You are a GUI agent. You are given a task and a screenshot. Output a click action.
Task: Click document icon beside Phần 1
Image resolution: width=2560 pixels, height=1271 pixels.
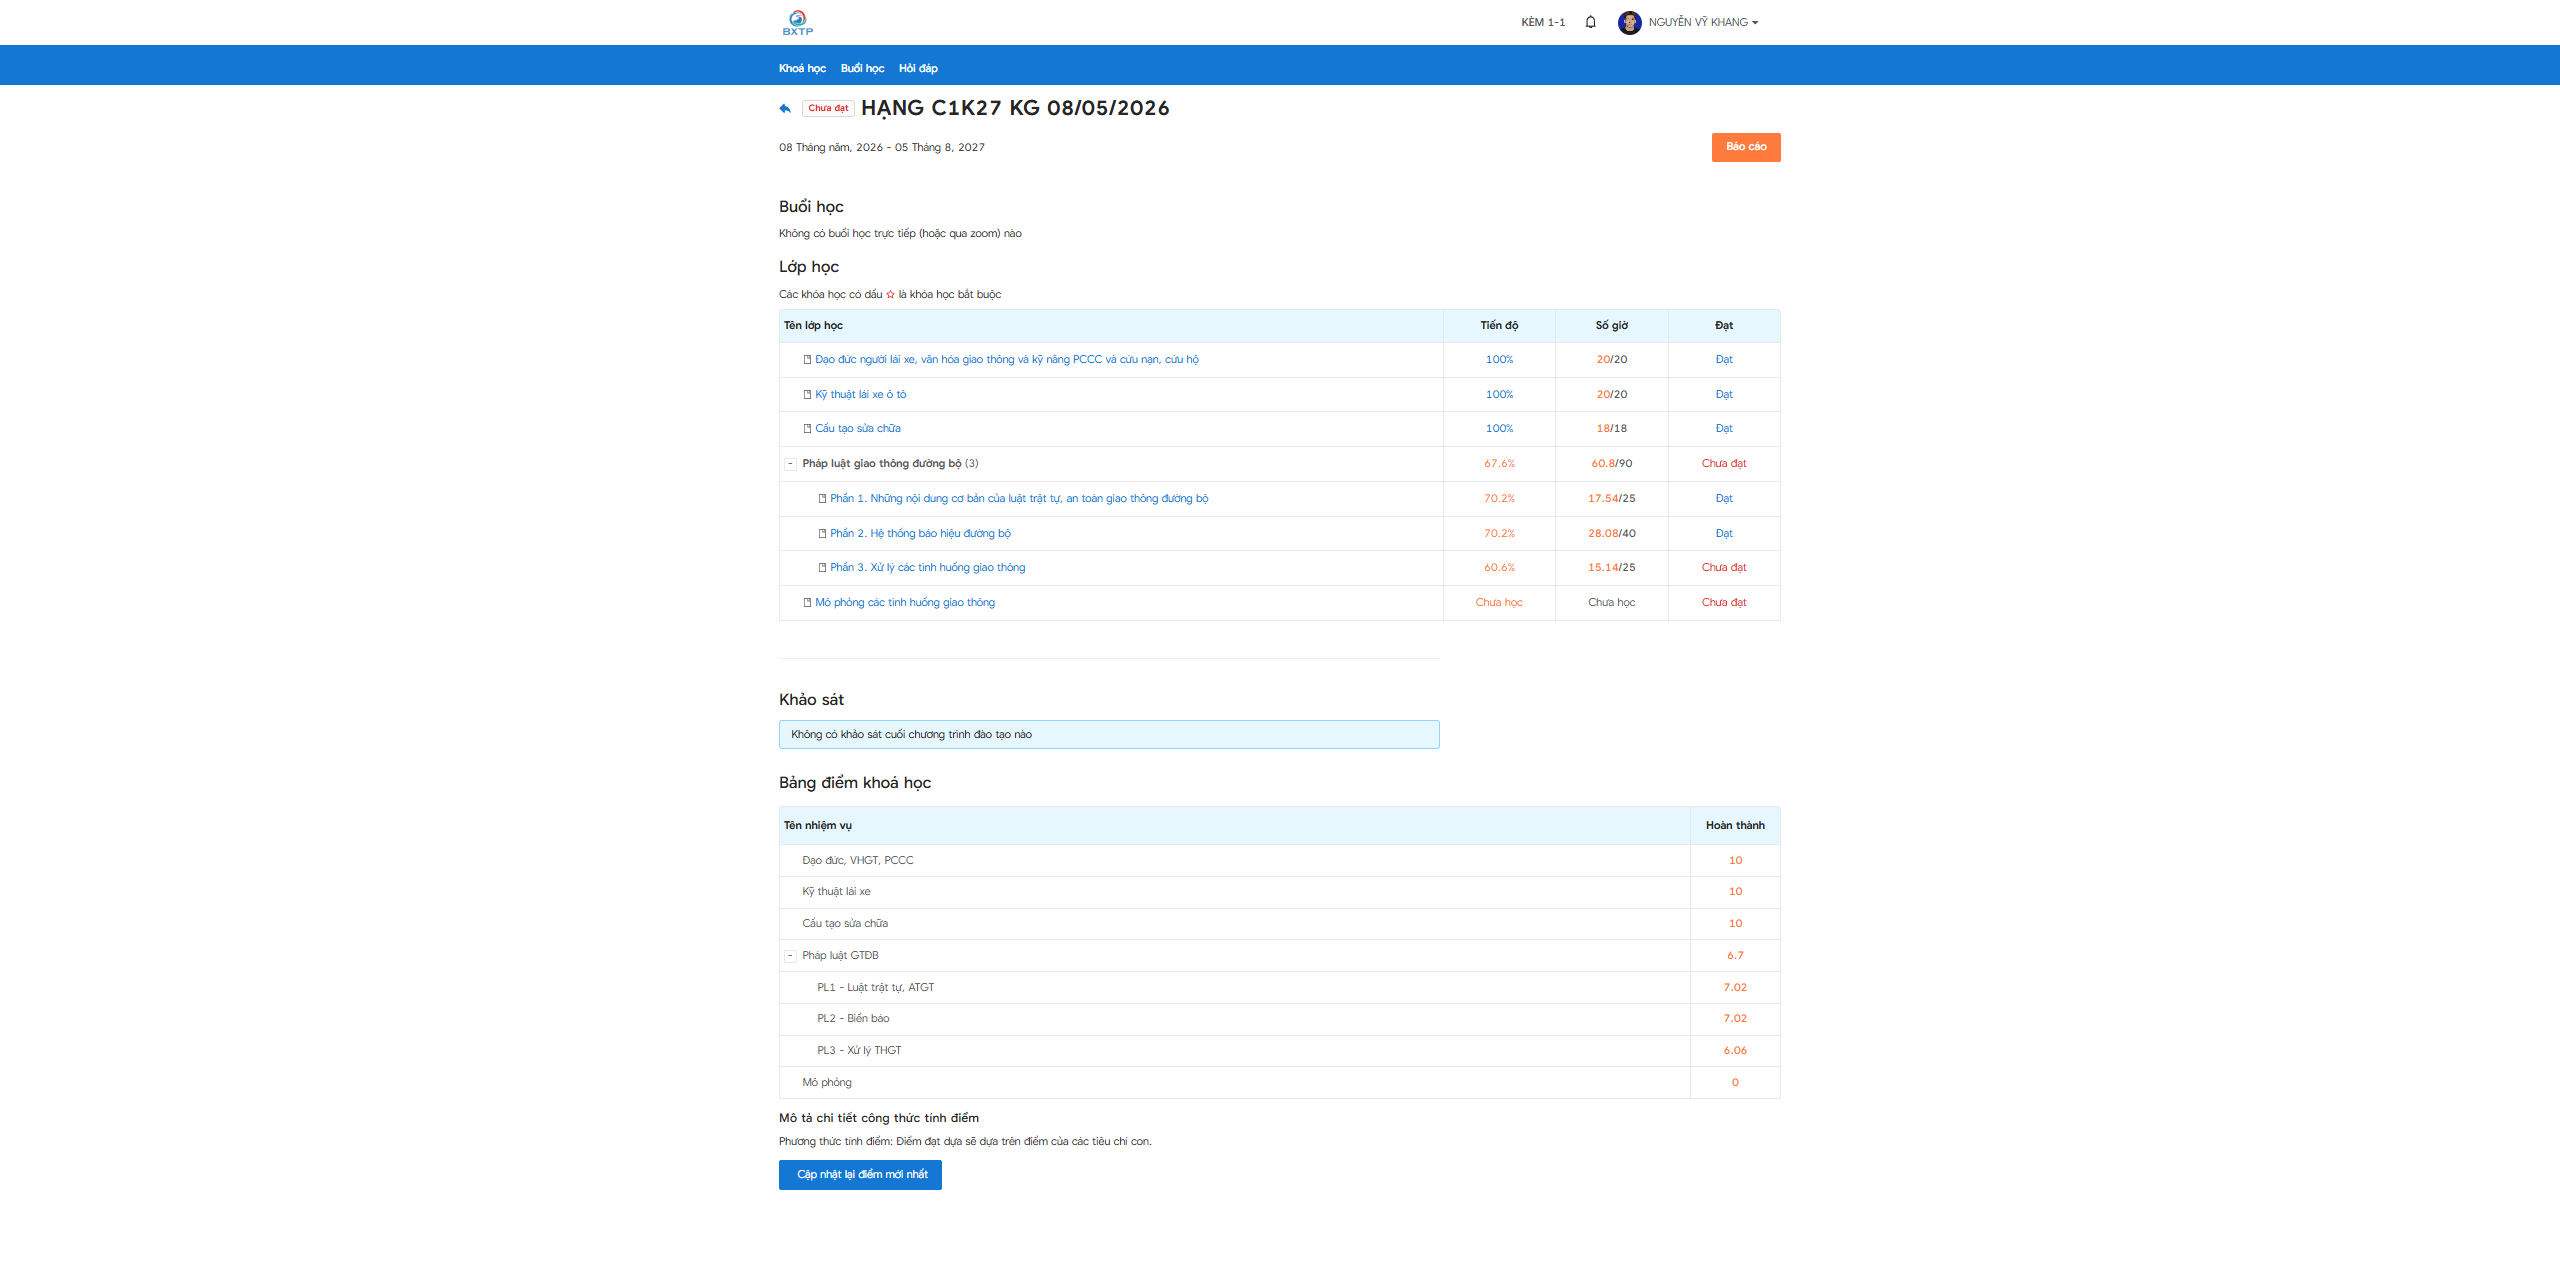[x=822, y=499]
